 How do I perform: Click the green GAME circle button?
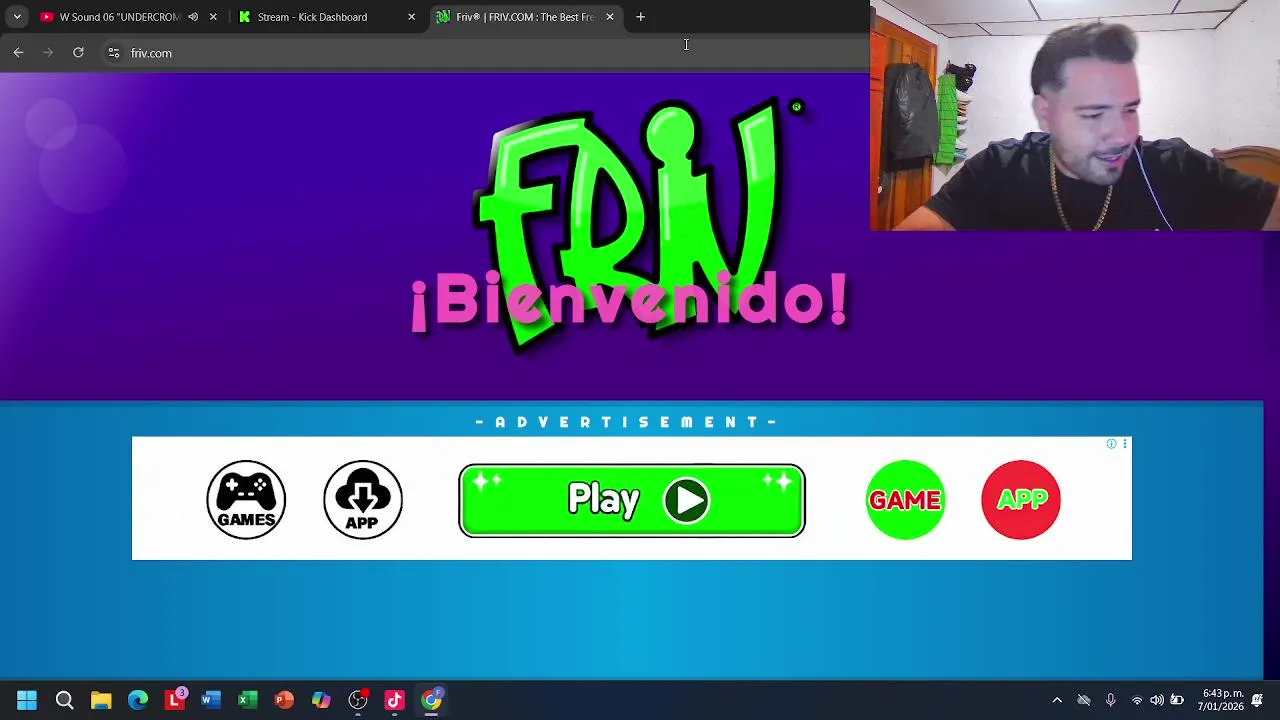click(x=905, y=500)
